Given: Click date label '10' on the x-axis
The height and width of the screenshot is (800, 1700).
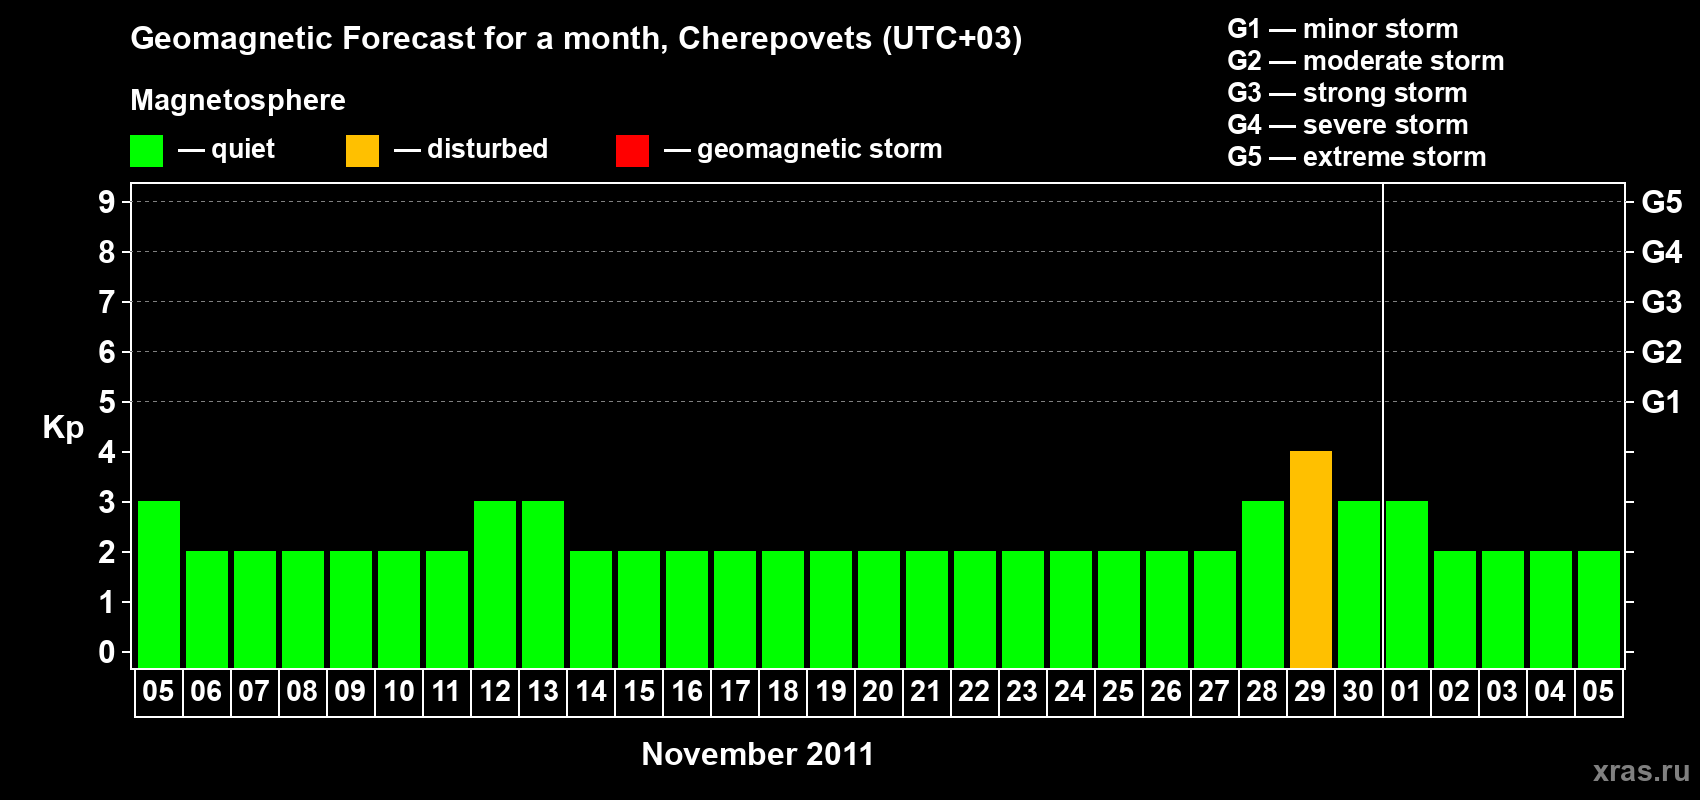Looking at the screenshot, I should (x=399, y=692).
